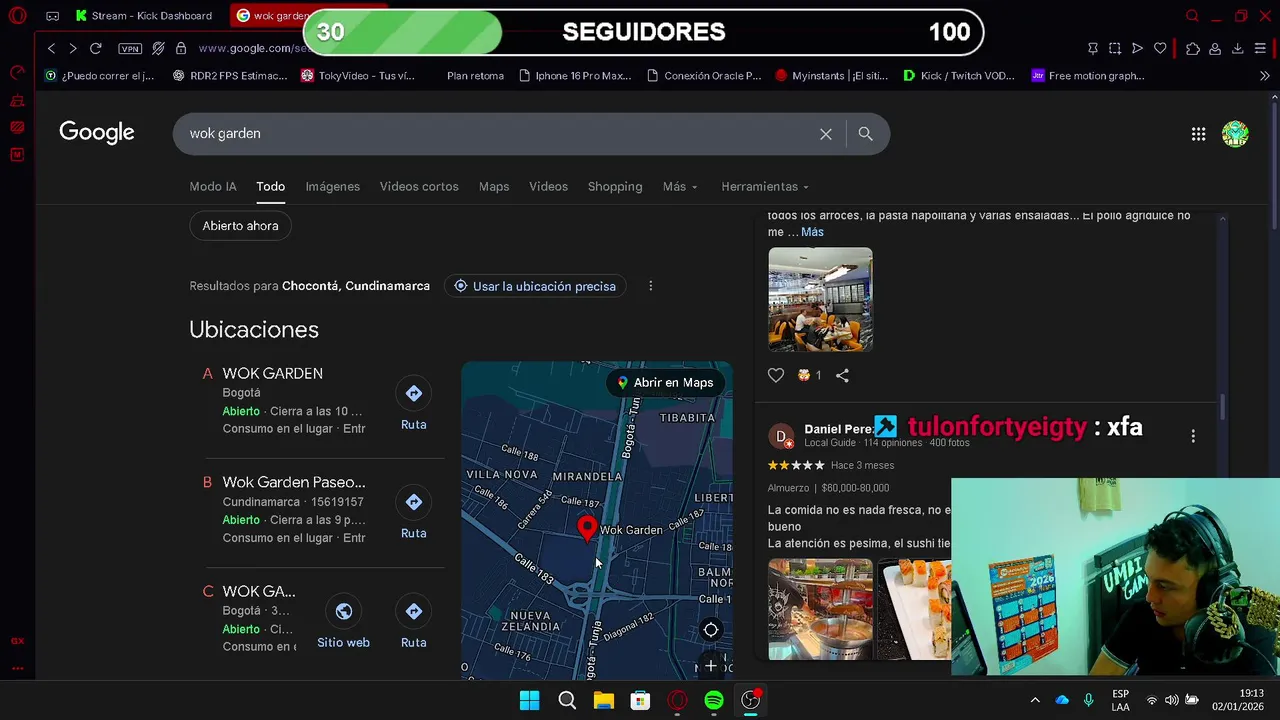Screen dimensions: 1280x720
Task: Clear search text with X icon
Action: (826, 134)
